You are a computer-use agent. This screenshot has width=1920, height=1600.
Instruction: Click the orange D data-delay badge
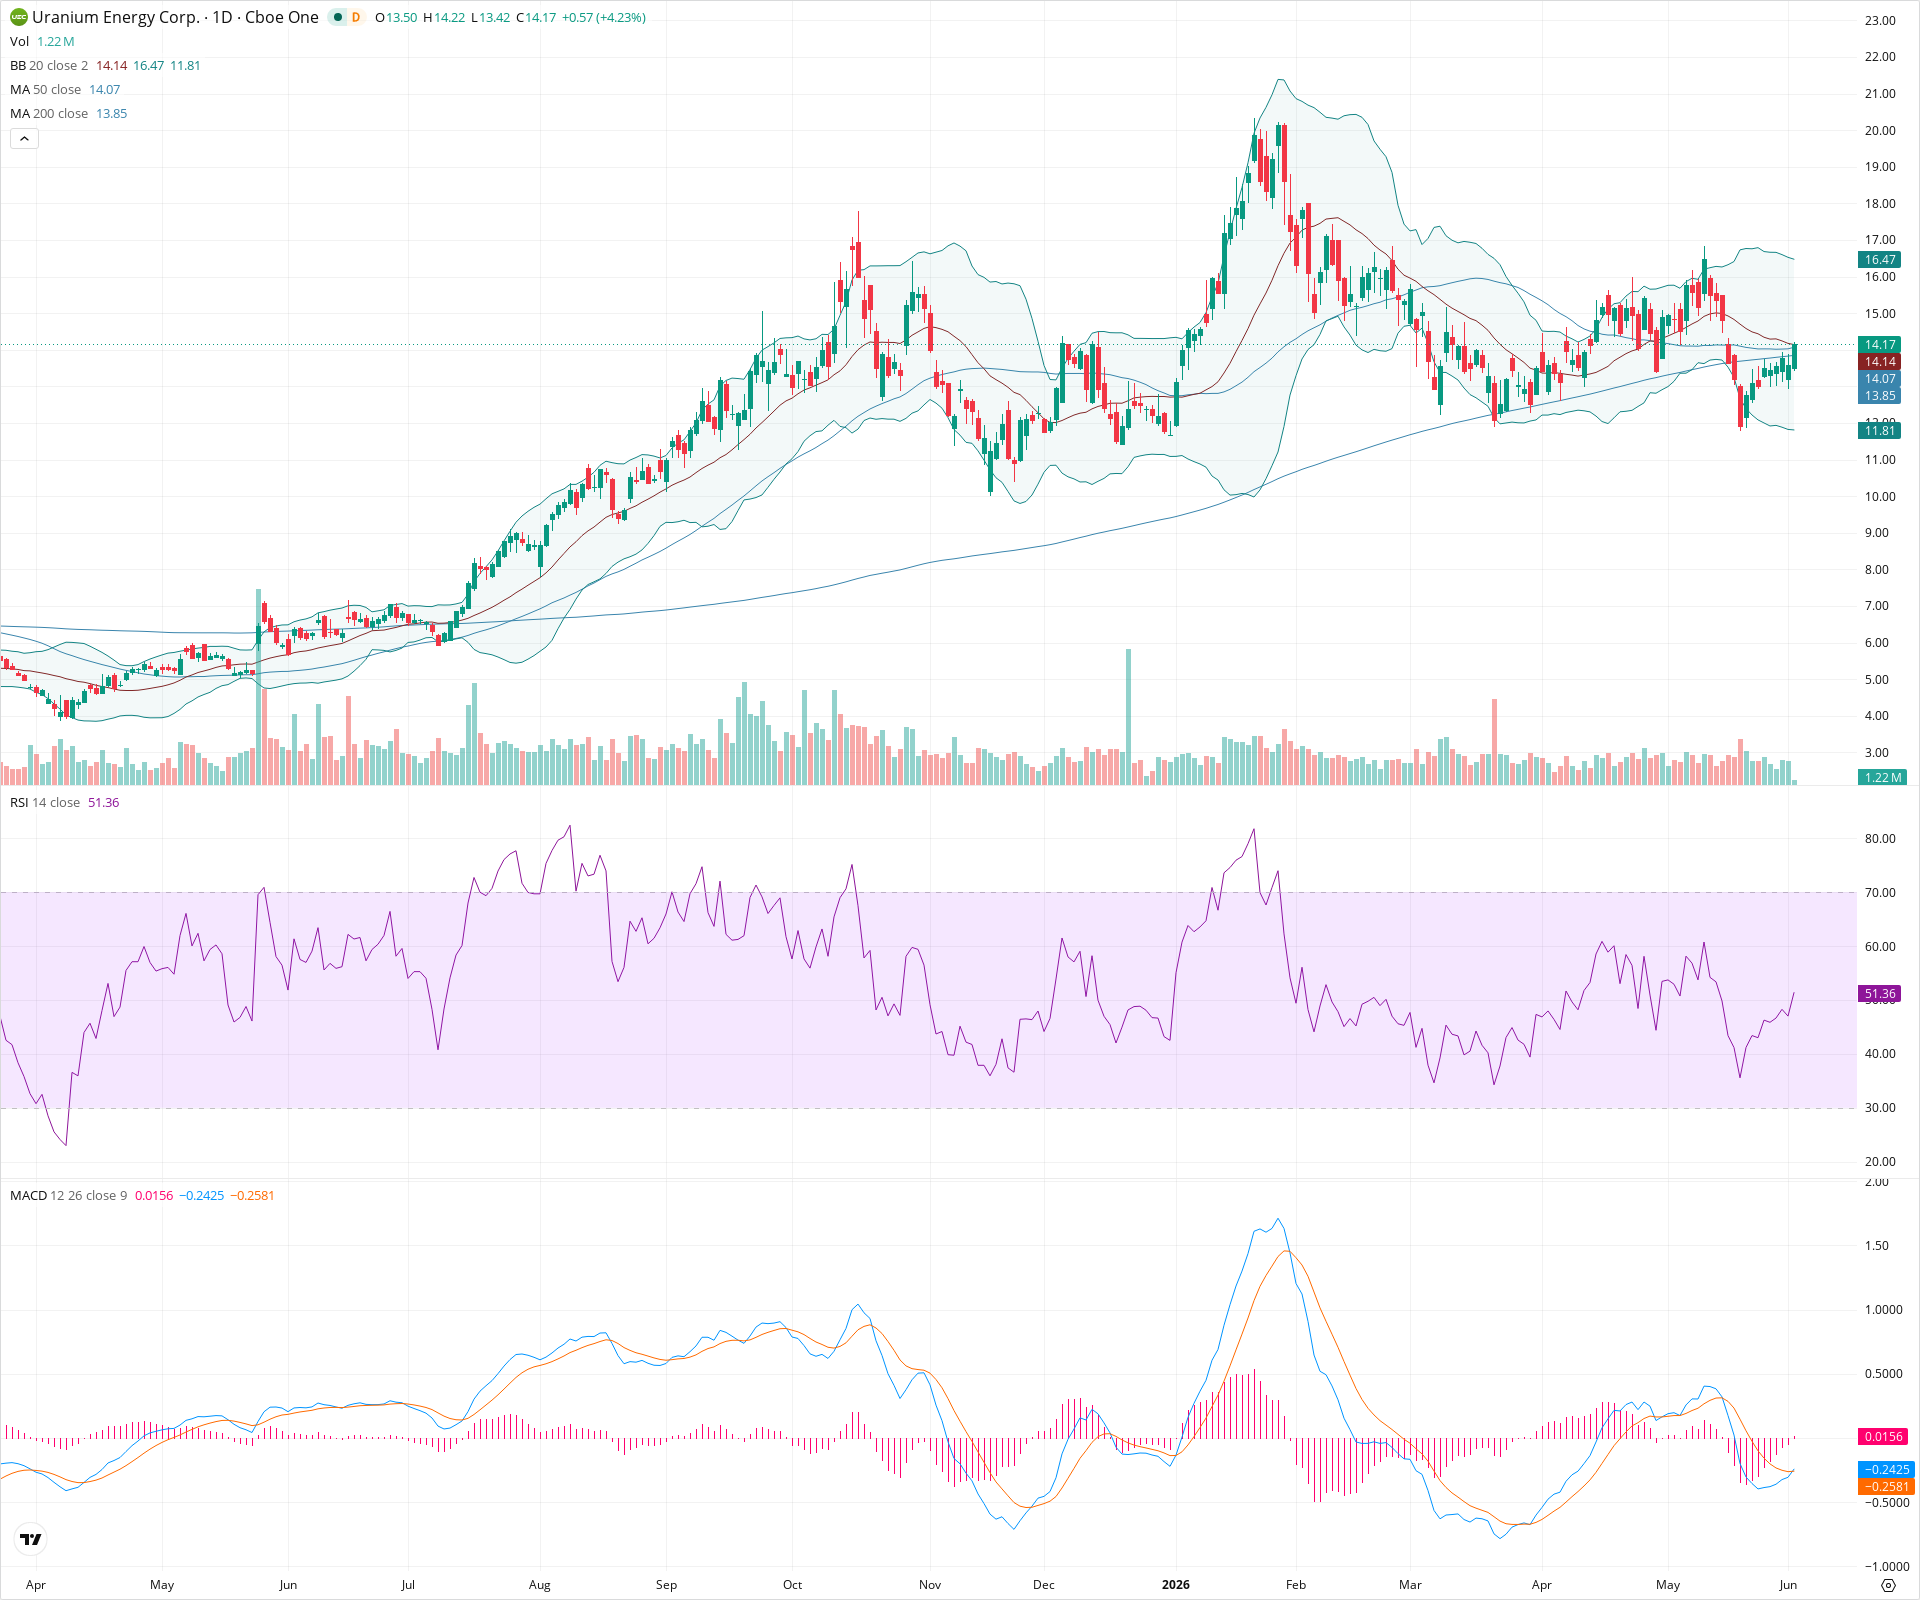(356, 17)
